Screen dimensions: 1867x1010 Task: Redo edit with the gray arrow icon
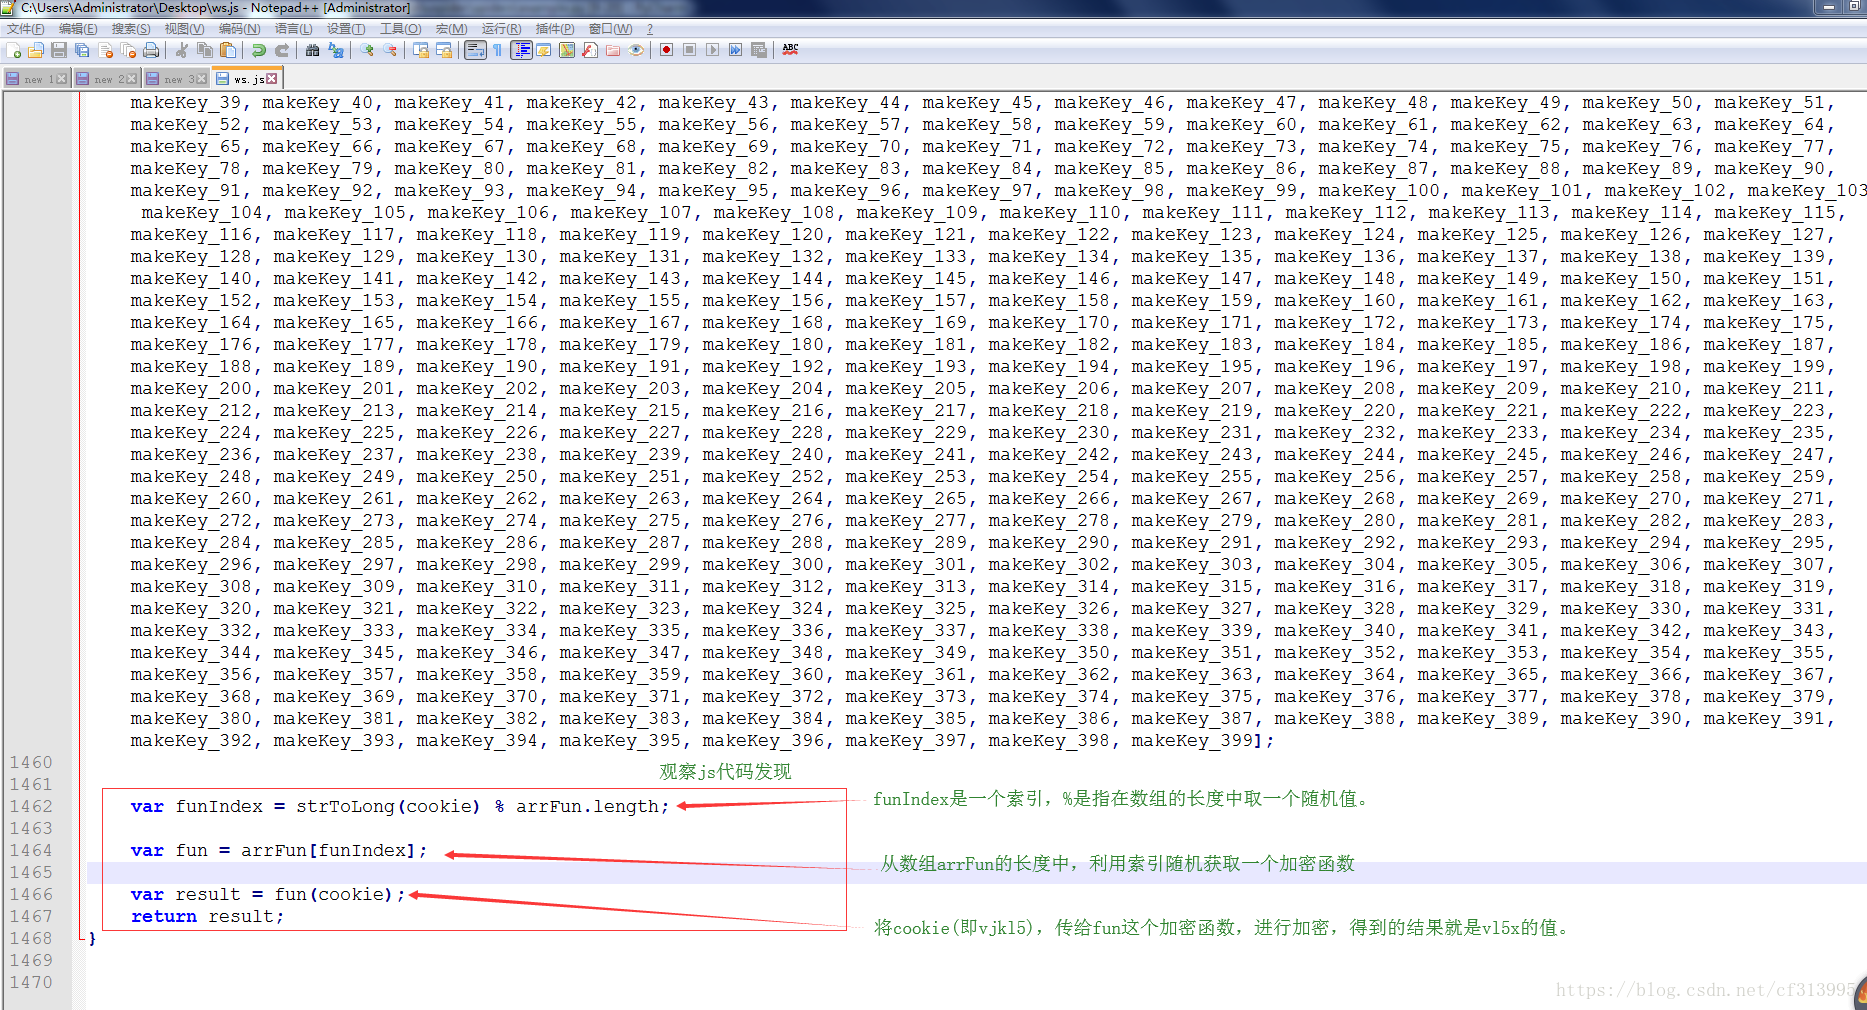pos(282,50)
